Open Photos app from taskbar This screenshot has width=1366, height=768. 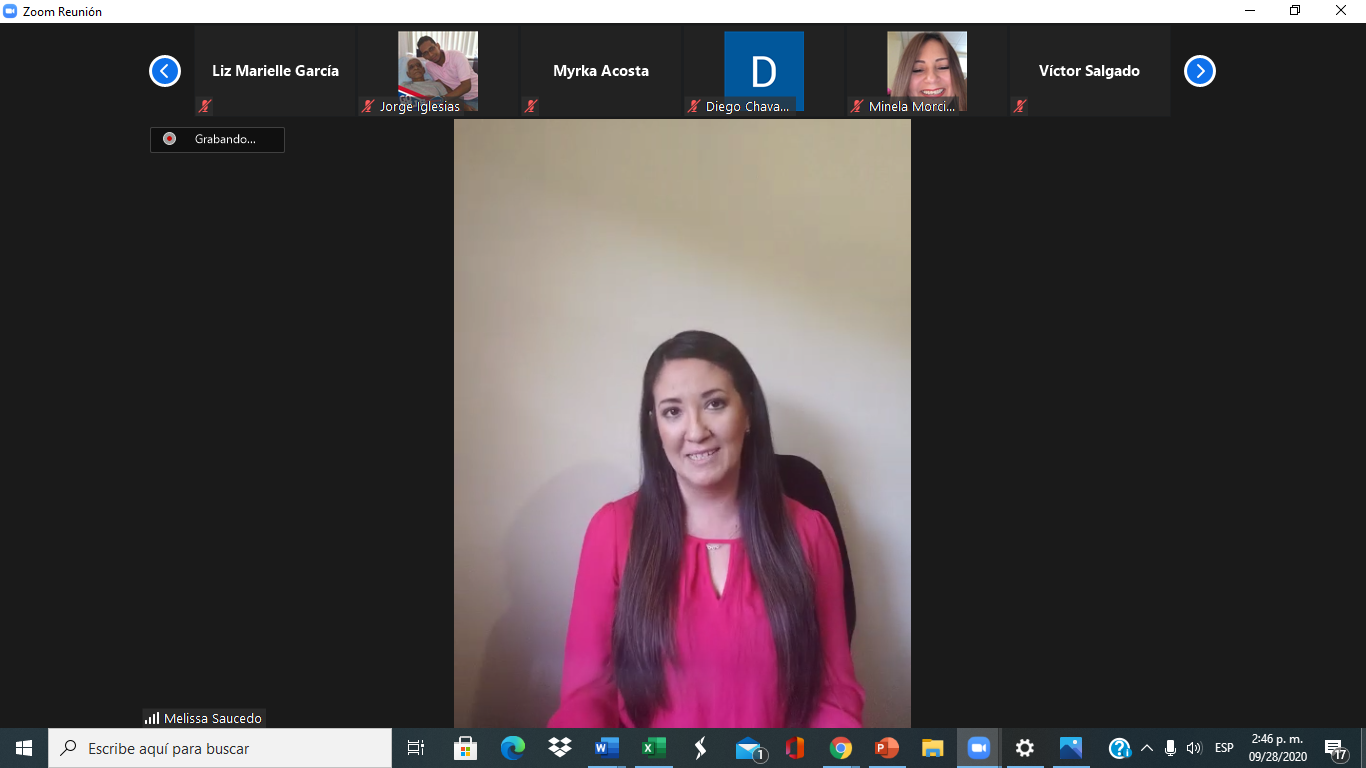pyautogui.click(x=1071, y=748)
